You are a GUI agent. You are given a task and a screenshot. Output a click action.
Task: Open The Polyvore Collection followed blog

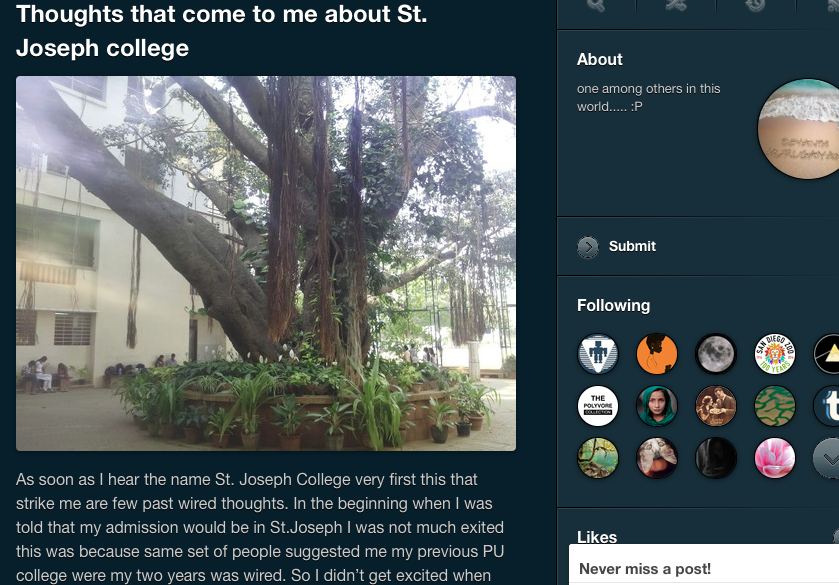598,406
